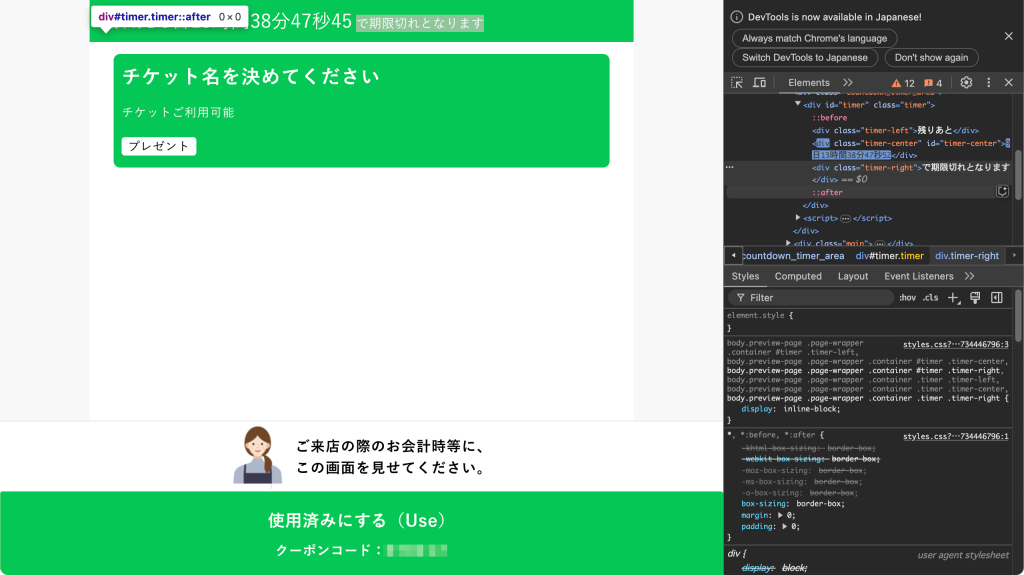Switch to the Styles tab
This screenshot has height=575, width=1024.
tap(745, 276)
